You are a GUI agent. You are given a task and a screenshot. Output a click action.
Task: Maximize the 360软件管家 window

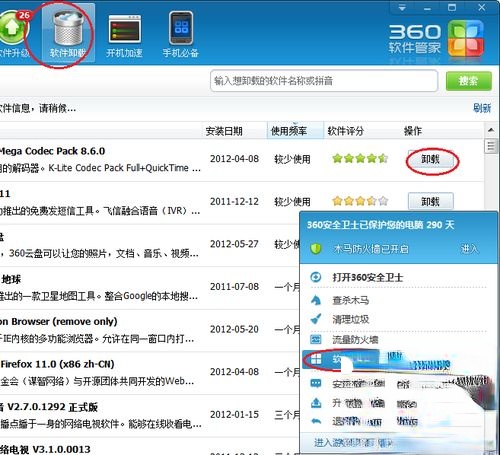[x=452, y=7]
